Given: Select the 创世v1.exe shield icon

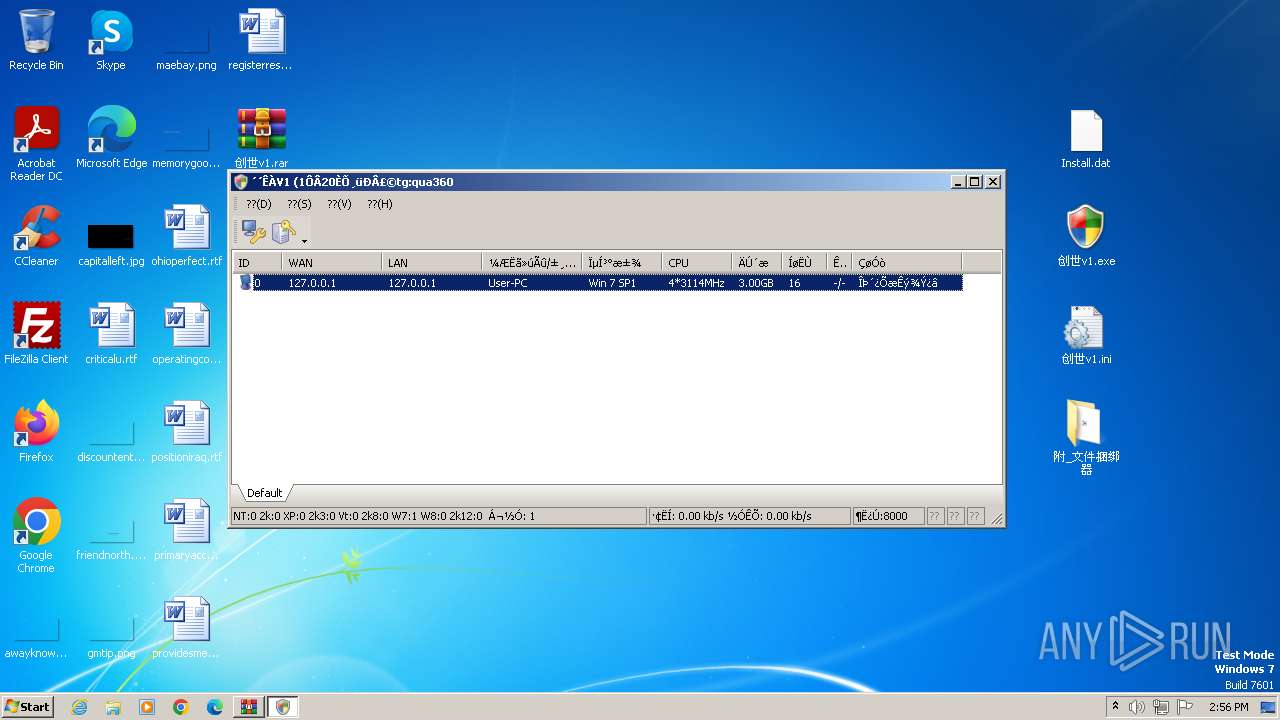Looking at the screenshot, I should [1086, 236].
